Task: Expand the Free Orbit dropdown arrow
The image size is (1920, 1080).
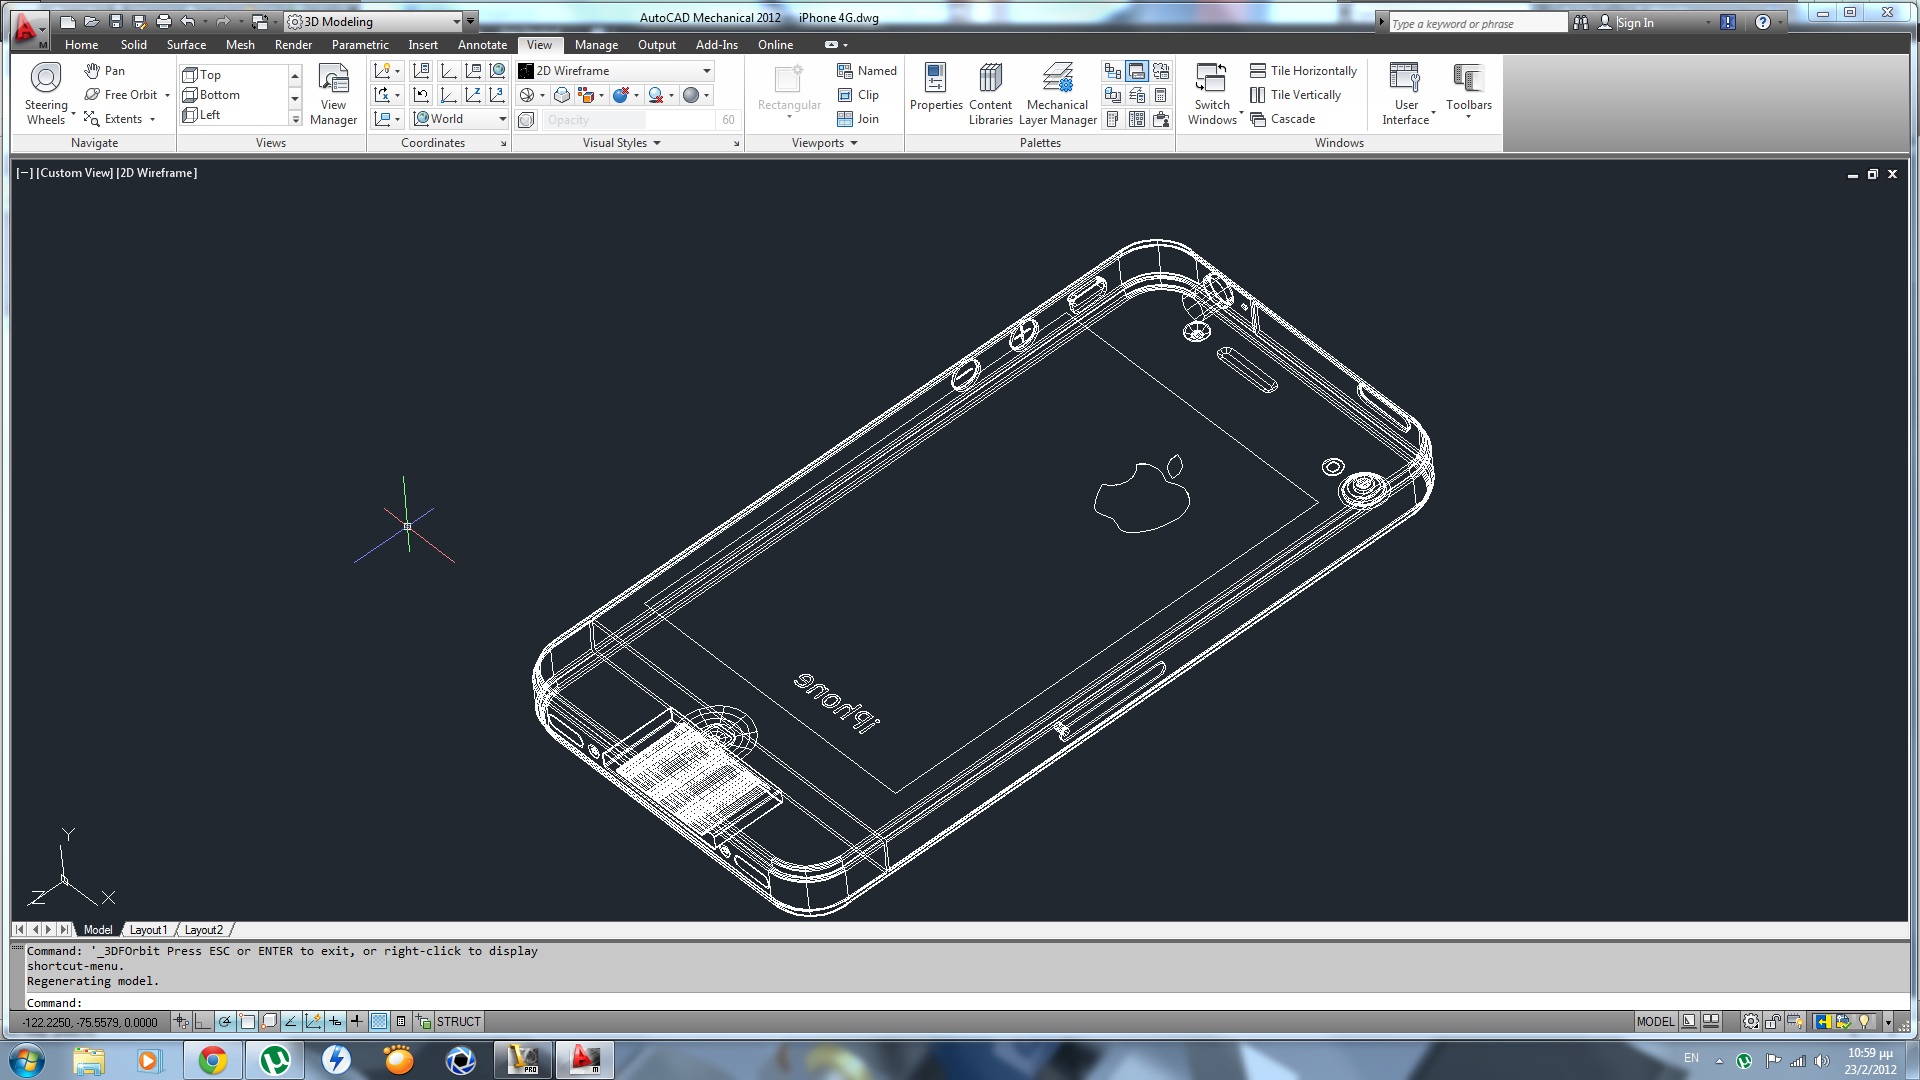Action: [x=167, y=95]
